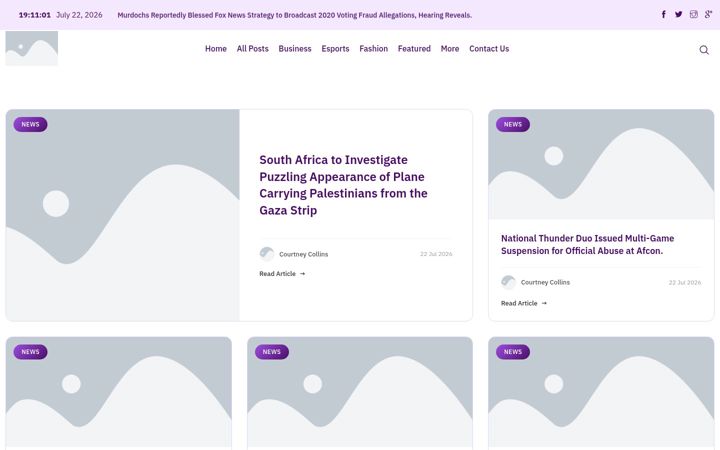Open the Business menu item
This screenshot has height=450, width=720.
pyautogui.click(x=295, y=49)
